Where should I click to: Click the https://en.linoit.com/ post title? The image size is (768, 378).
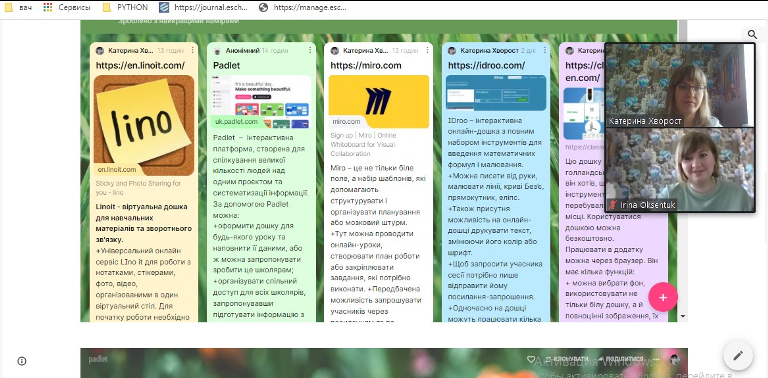click(141, 65)
